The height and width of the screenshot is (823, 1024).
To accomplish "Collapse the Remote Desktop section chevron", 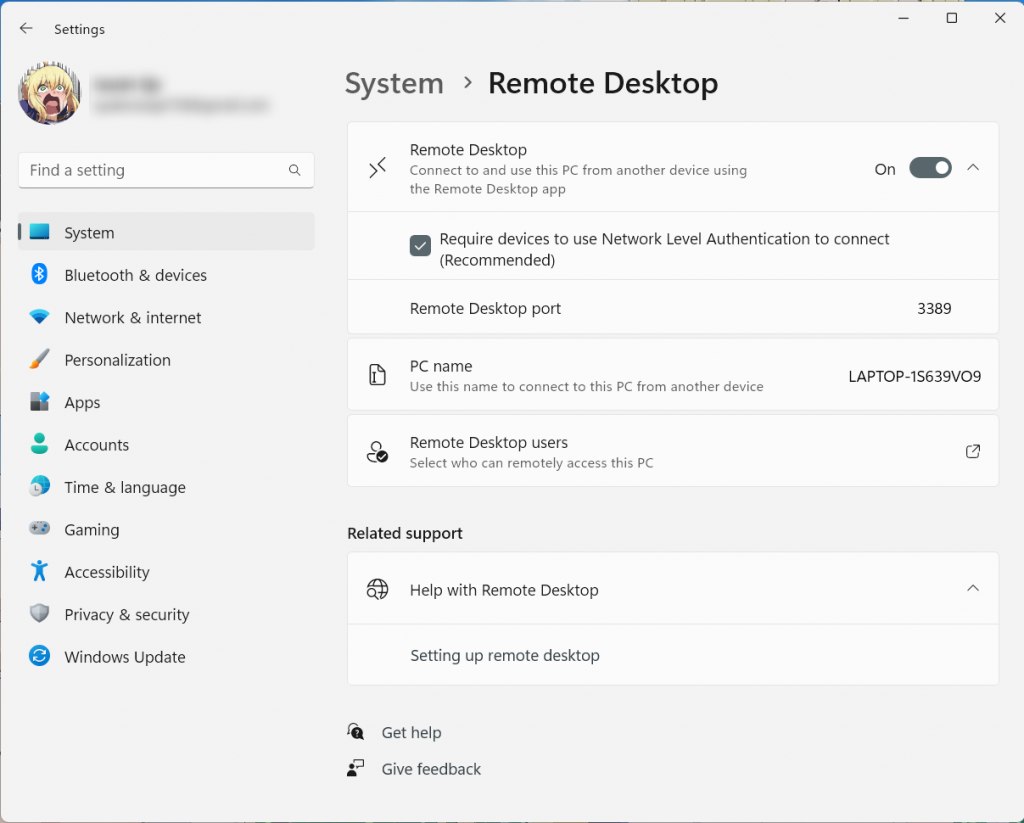I will click(972, 168).
